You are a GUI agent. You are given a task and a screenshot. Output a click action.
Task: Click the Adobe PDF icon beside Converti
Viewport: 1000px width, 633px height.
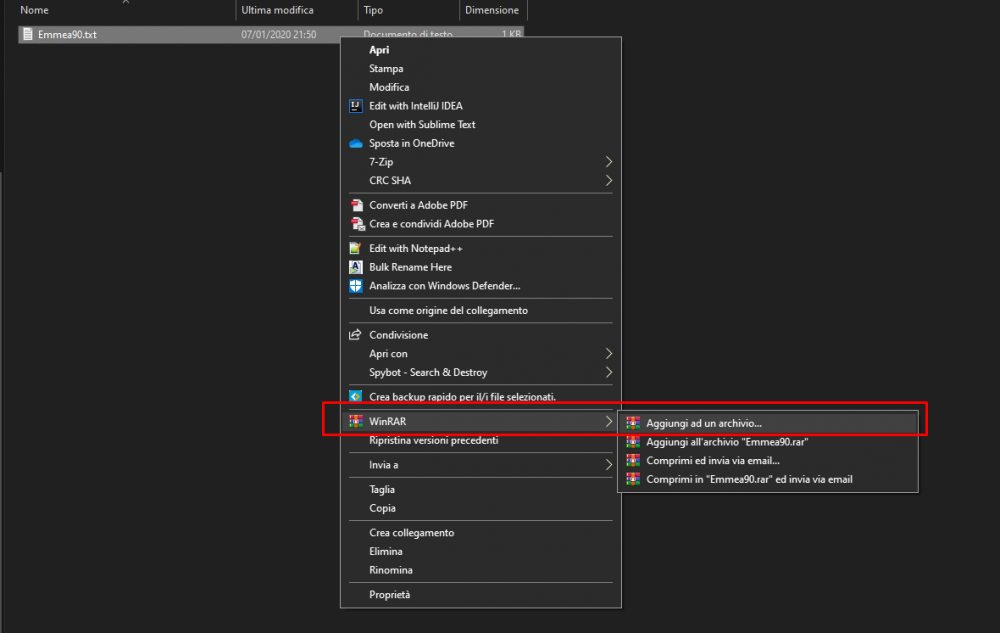click(x=357, y=205)
